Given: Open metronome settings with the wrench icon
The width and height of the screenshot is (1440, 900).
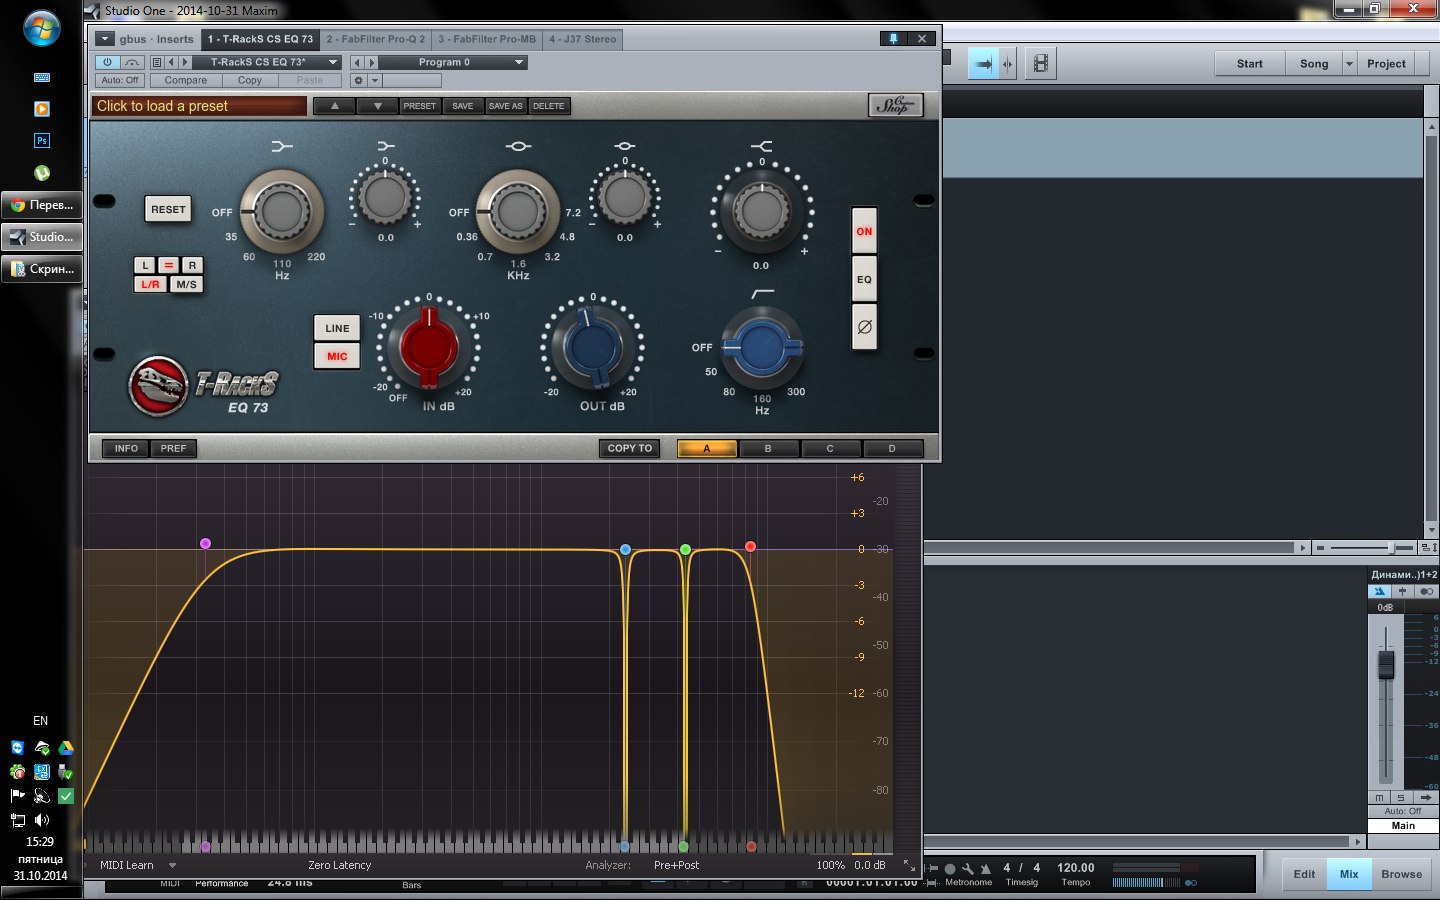Looking at the screenshot, I should click(x=968, y=868).
